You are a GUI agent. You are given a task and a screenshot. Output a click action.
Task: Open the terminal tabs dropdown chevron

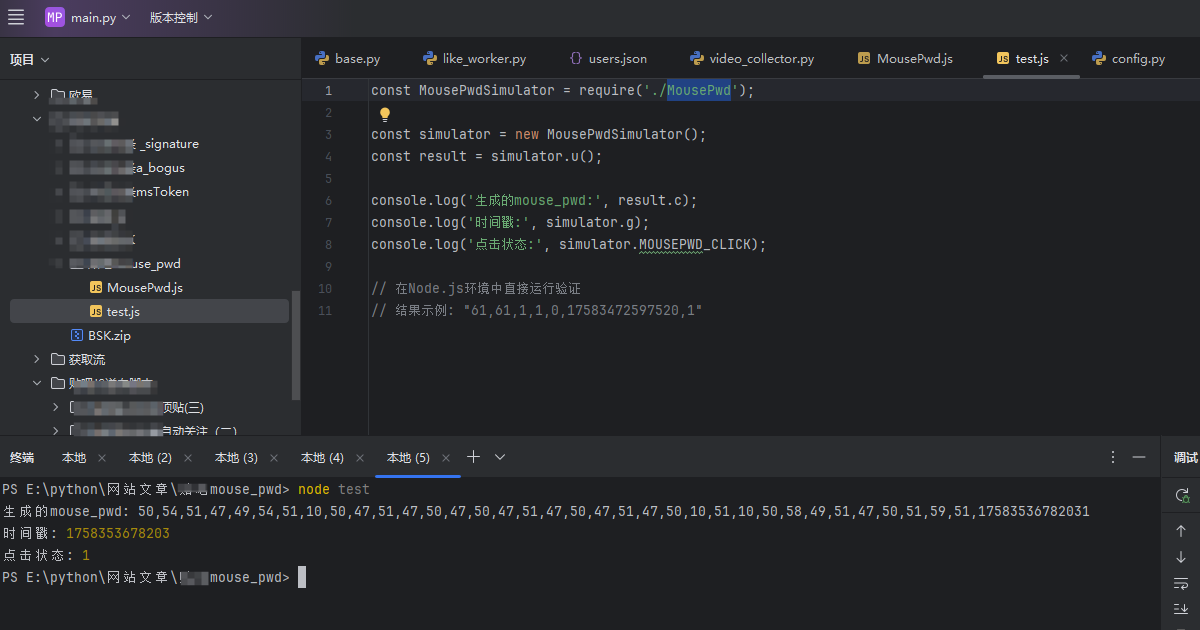pos(500,457)
